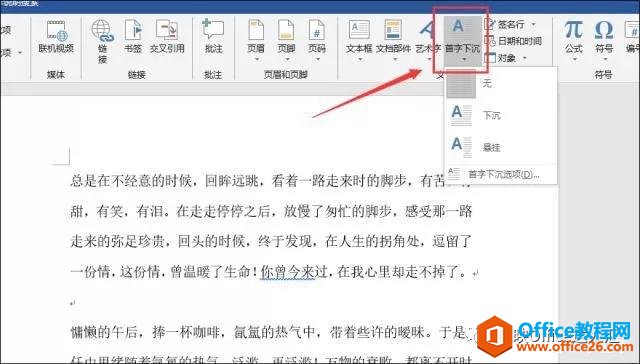The height and width of the screenshot is (364, 640).
Task: Expand the 签名行 dropdown arrow
Action: click(533, 24)
